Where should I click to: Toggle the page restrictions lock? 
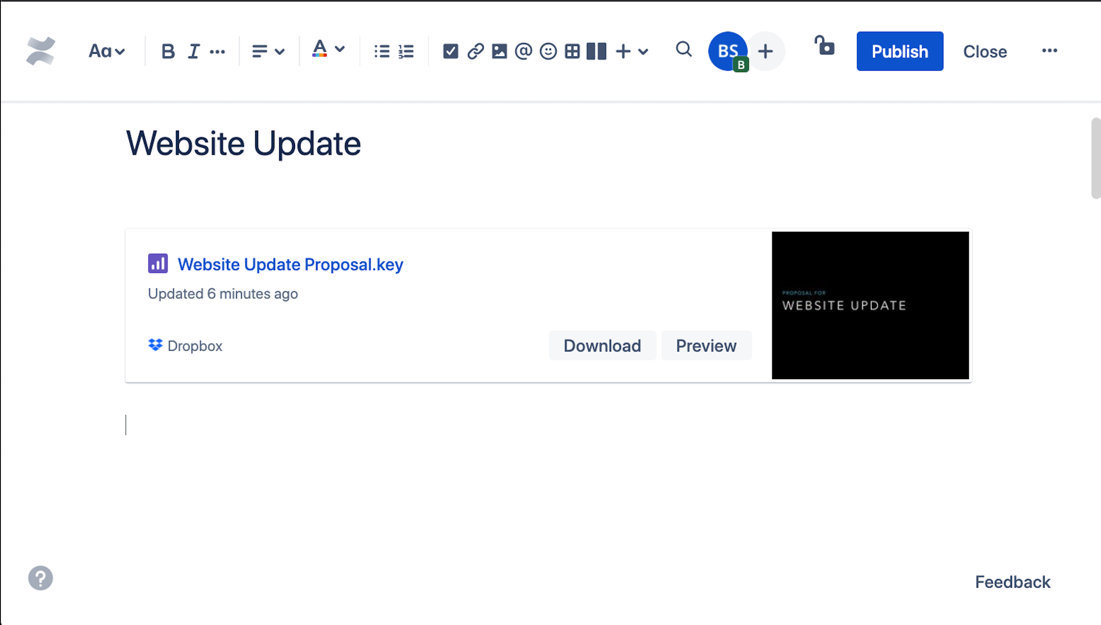pyautogui.click(x=824, y=49)
